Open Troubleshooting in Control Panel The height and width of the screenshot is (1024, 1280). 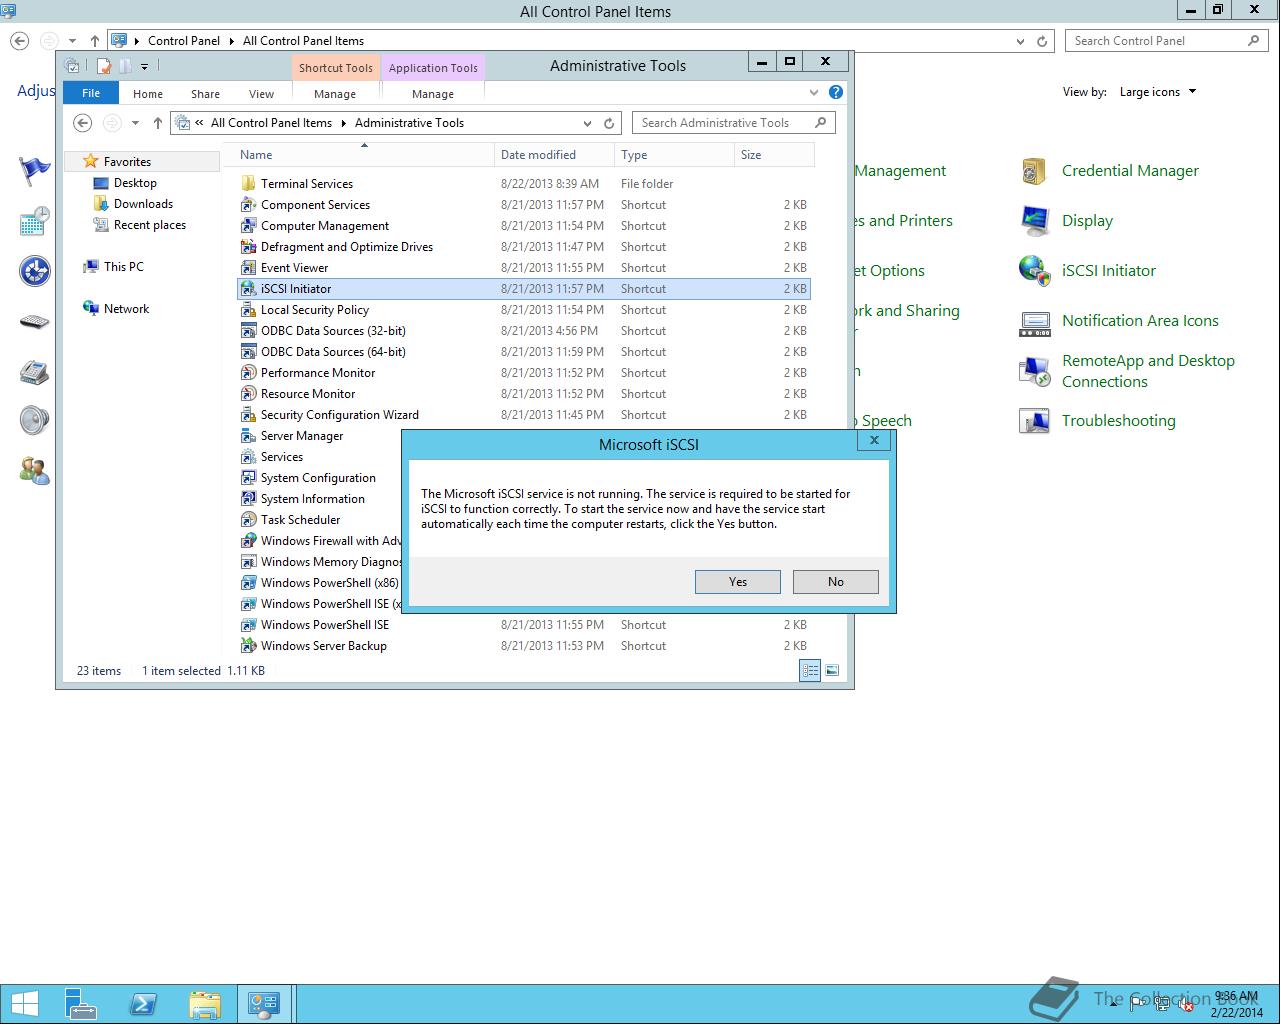(1119, 421)
